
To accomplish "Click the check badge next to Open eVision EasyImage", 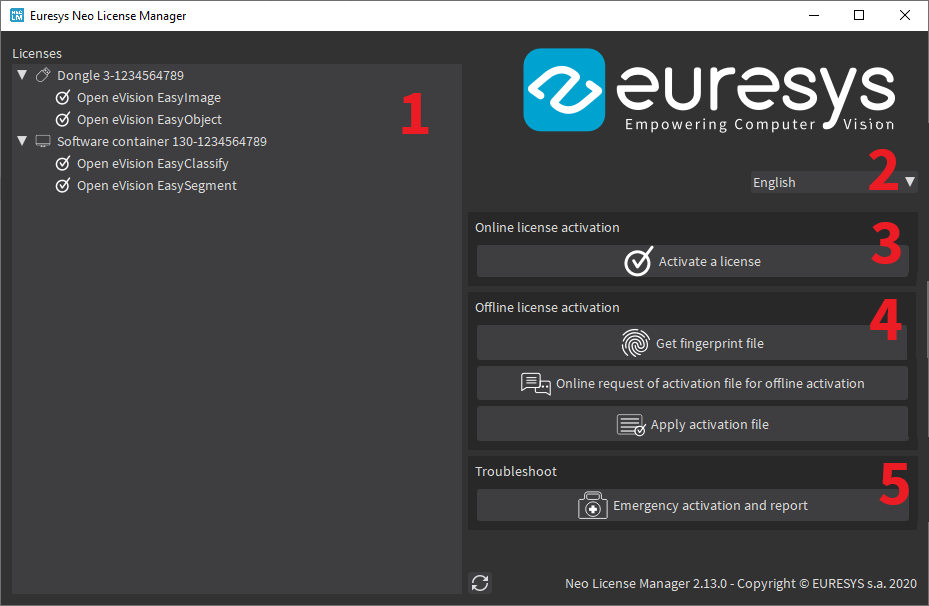I will pyautogui.click(x=62, y=97).
